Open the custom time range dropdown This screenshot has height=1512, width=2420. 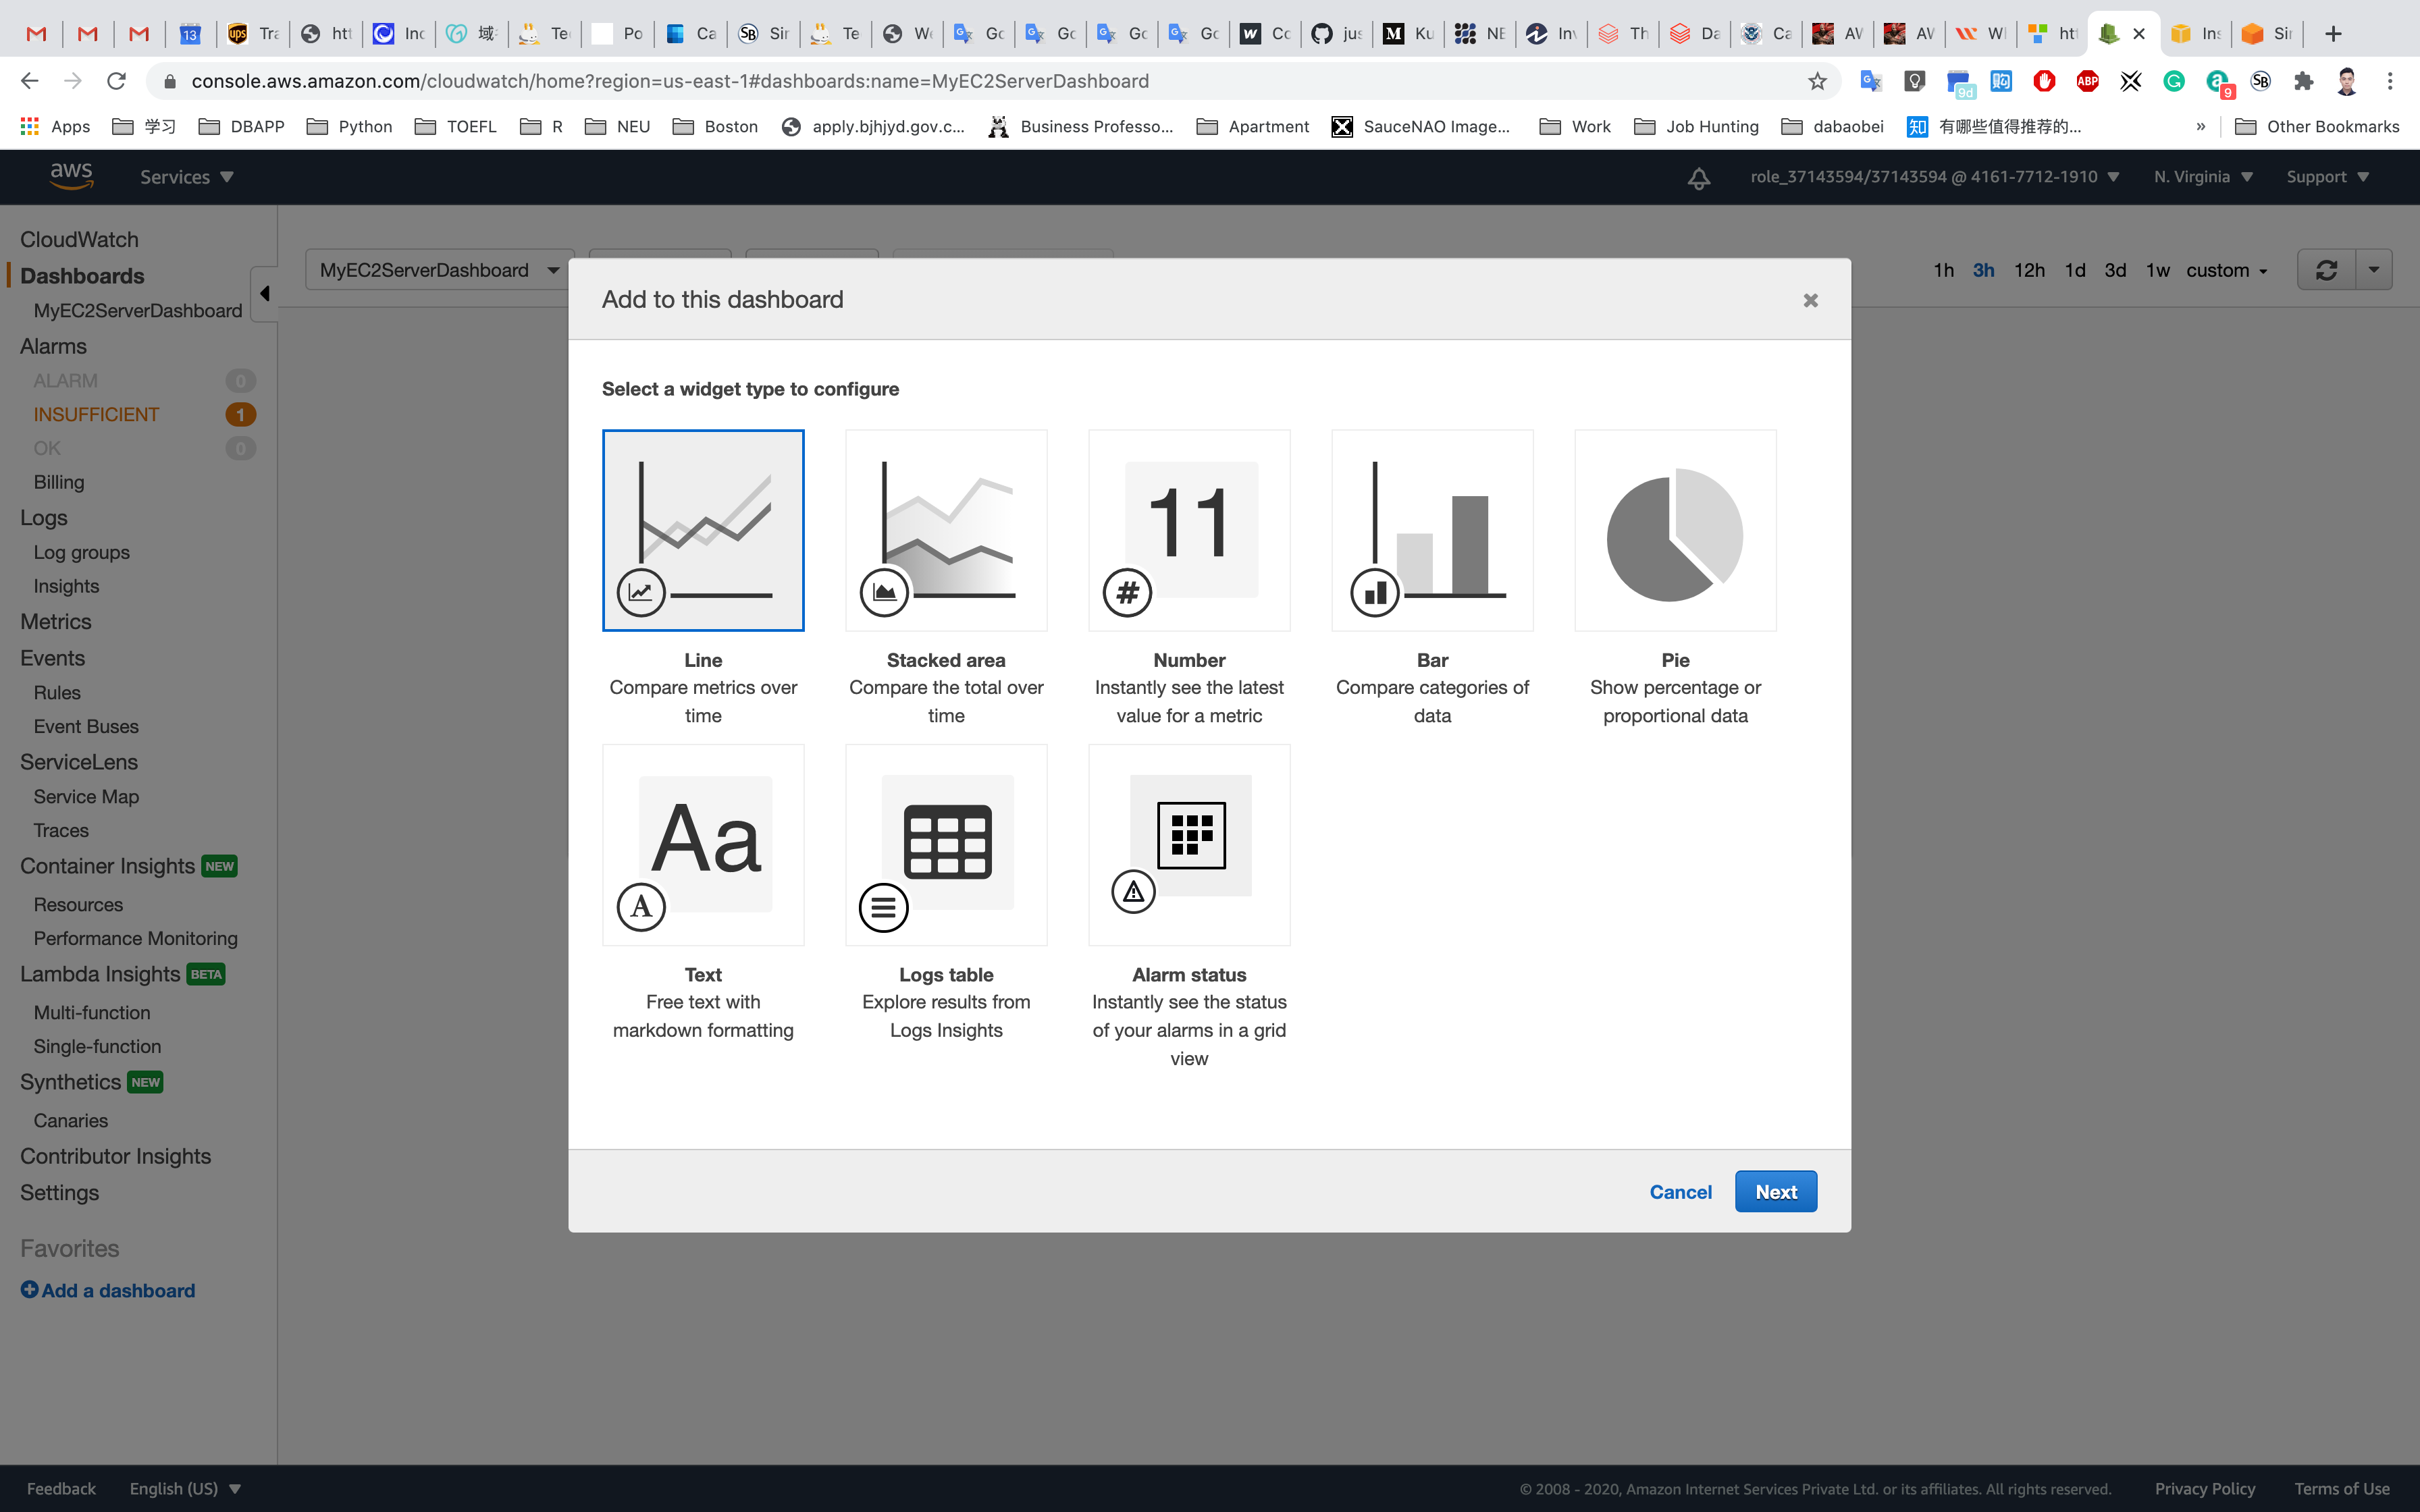2226,270
